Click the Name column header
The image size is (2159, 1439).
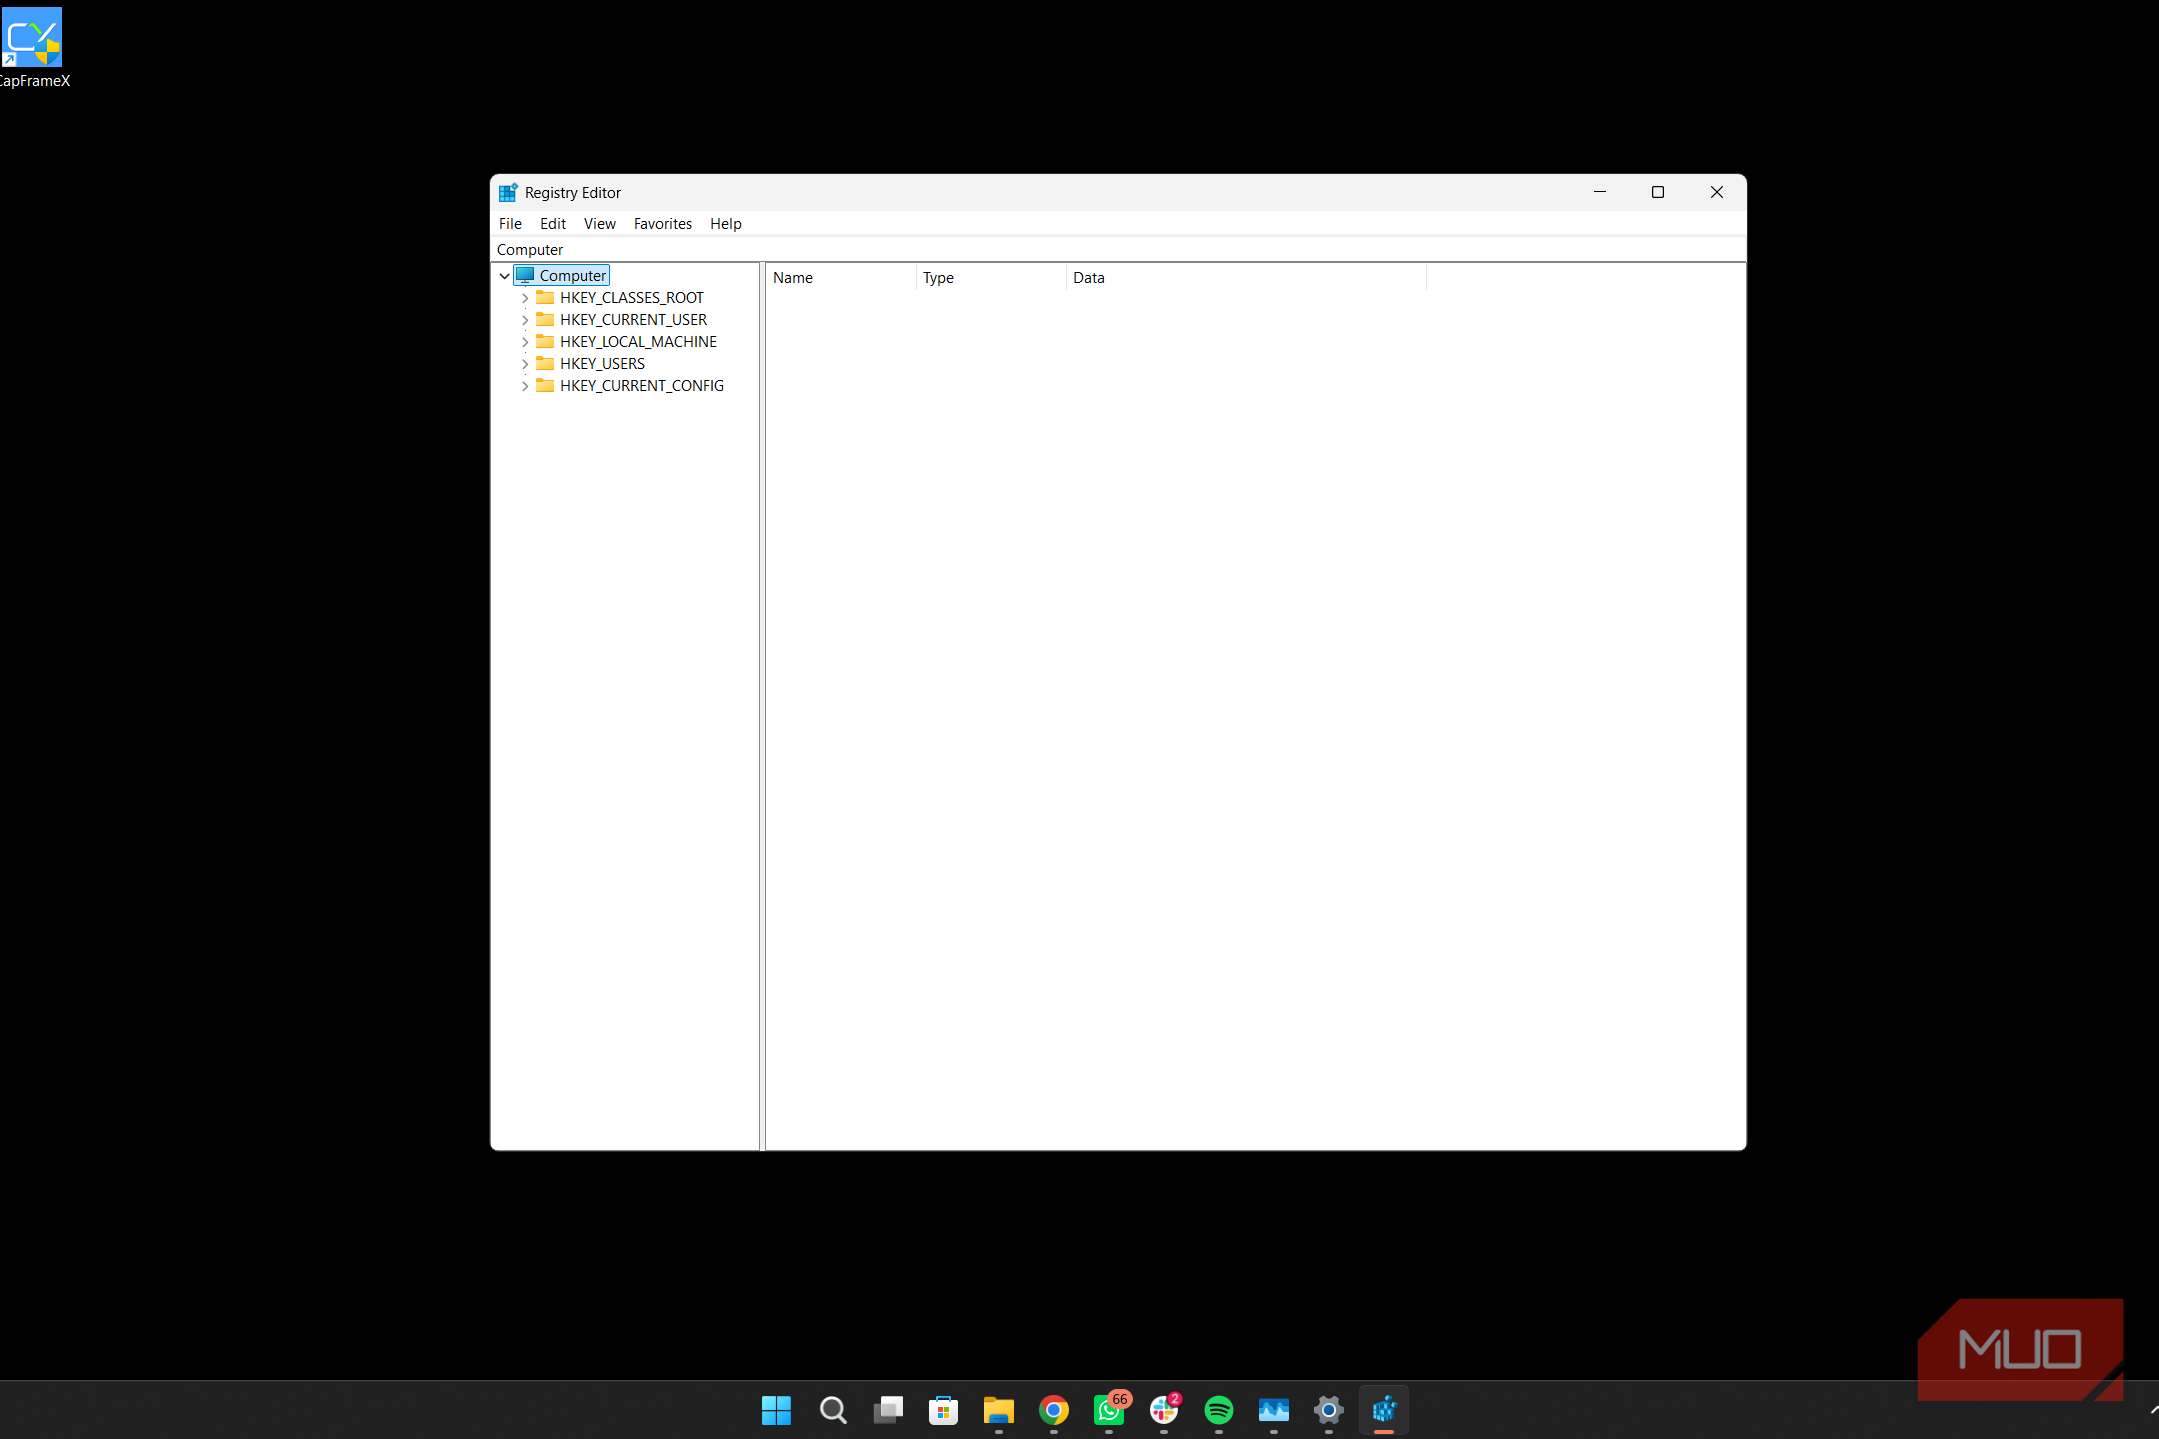[x=841, y=278]
